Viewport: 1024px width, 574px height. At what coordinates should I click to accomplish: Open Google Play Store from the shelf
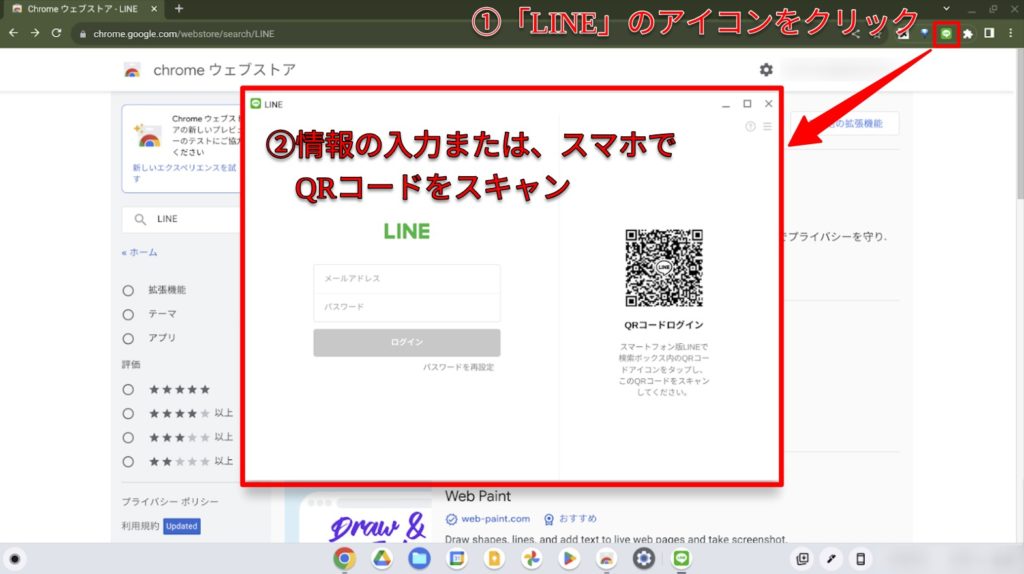click(568, 558)
